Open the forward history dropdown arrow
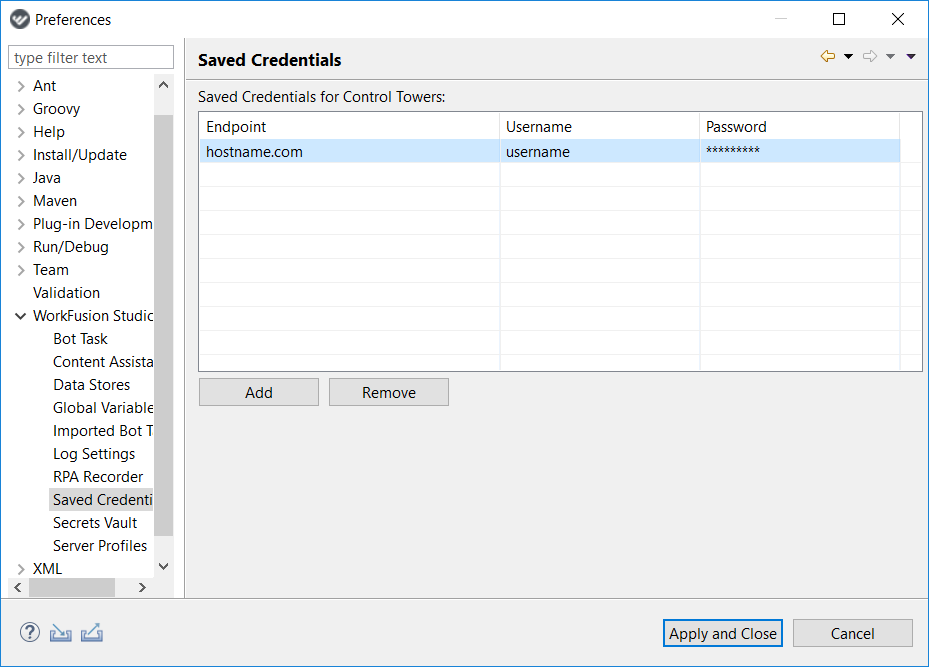This screenshot has height=667, width=929. point(890,56)
